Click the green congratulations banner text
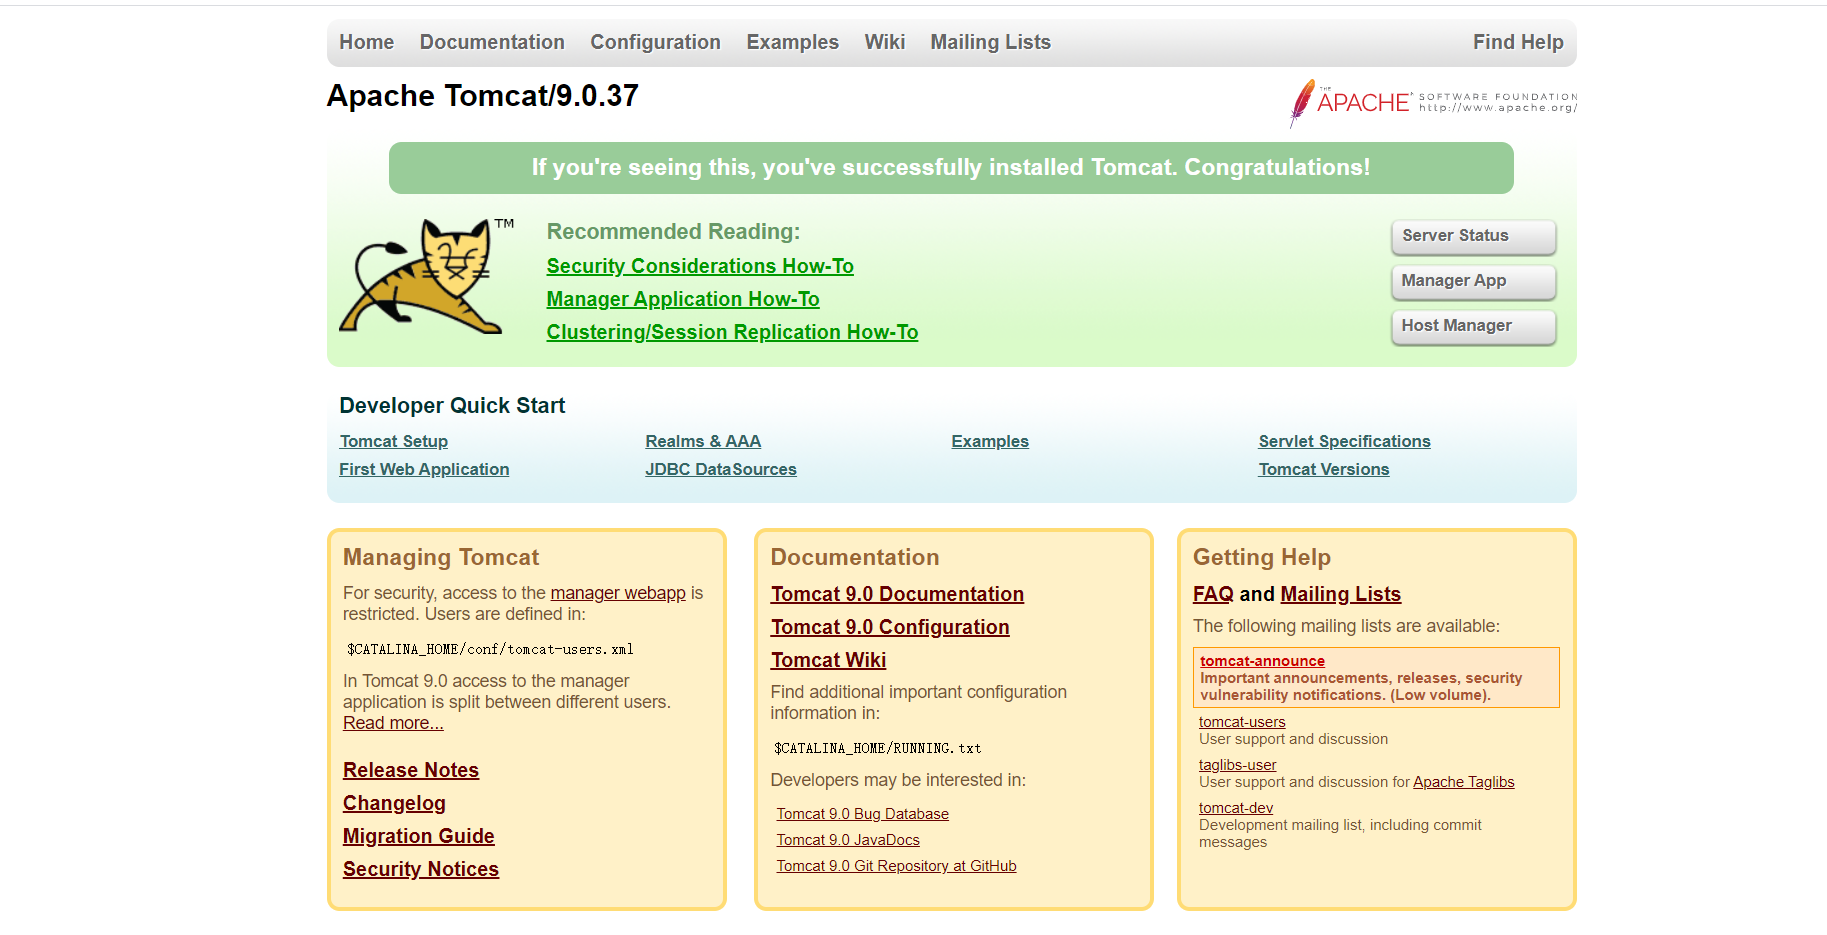1827x935 pixels. pyautogui.click(x=951, y=168)
